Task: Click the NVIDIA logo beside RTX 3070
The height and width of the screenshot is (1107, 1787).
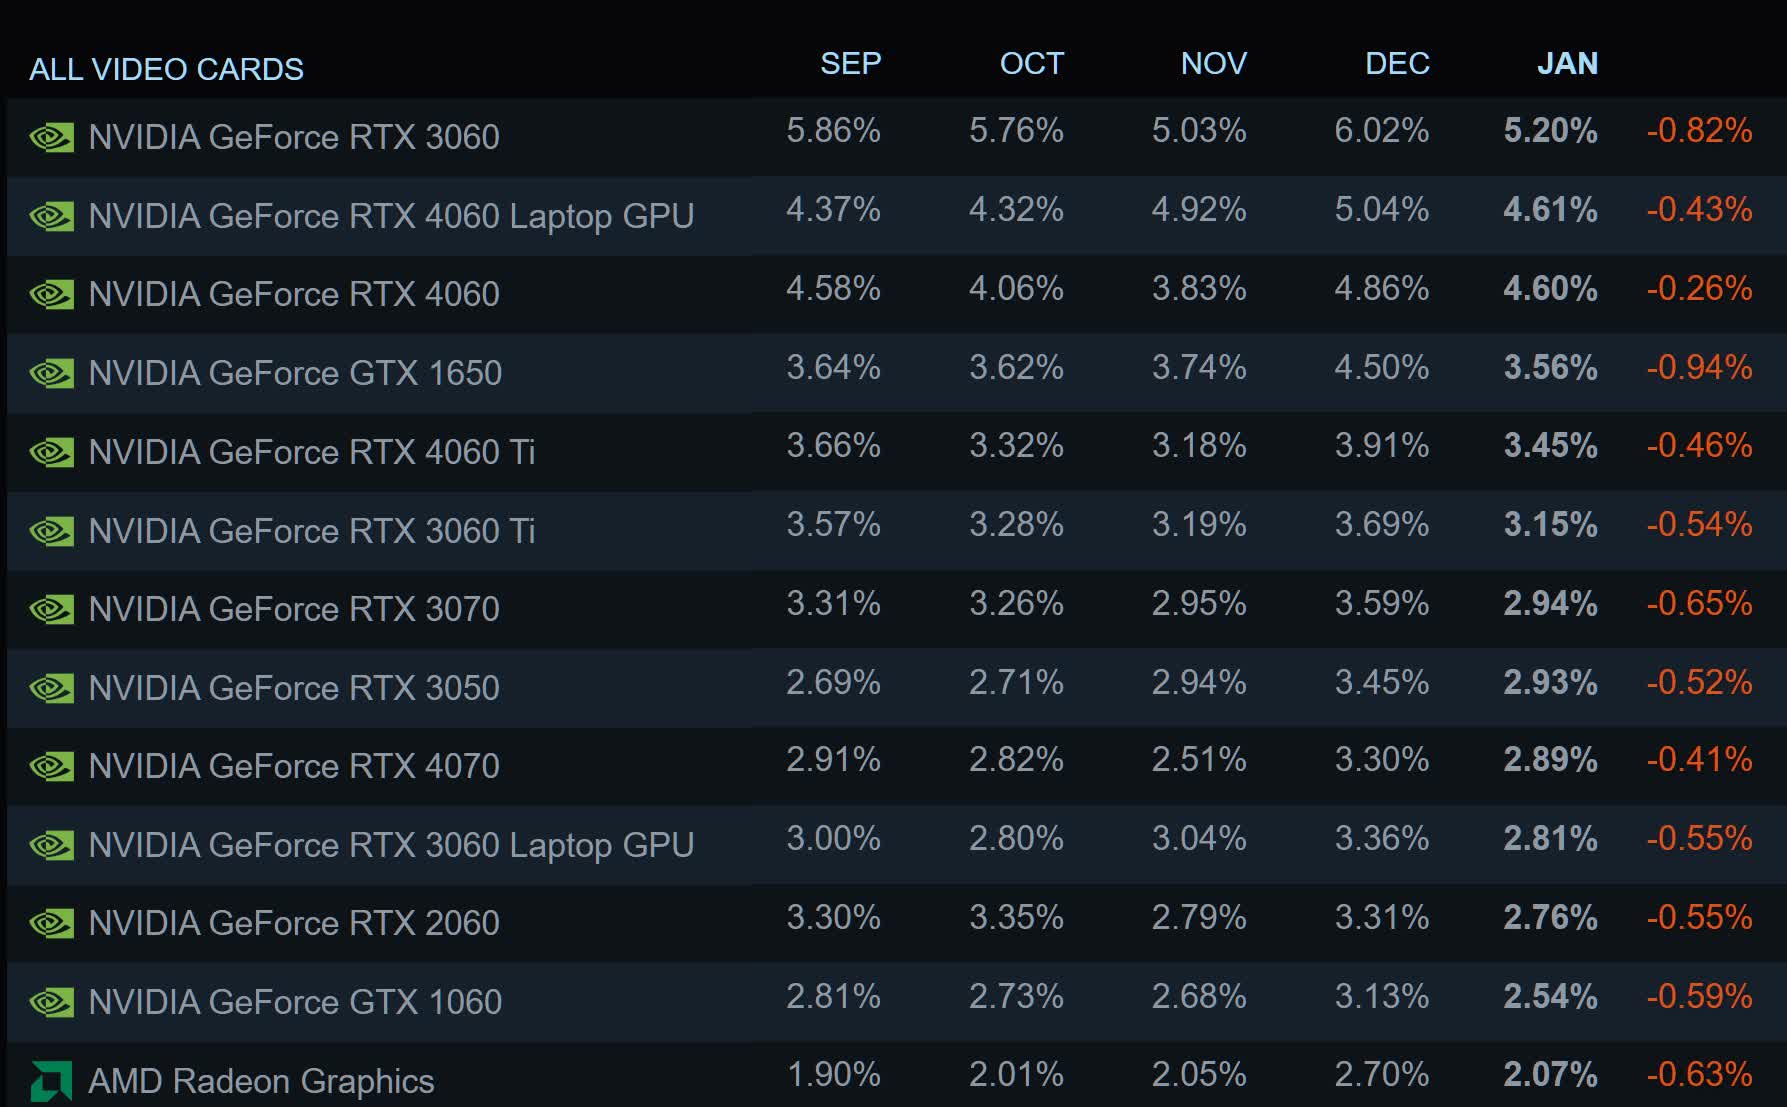Action: [x=51, y=609]
